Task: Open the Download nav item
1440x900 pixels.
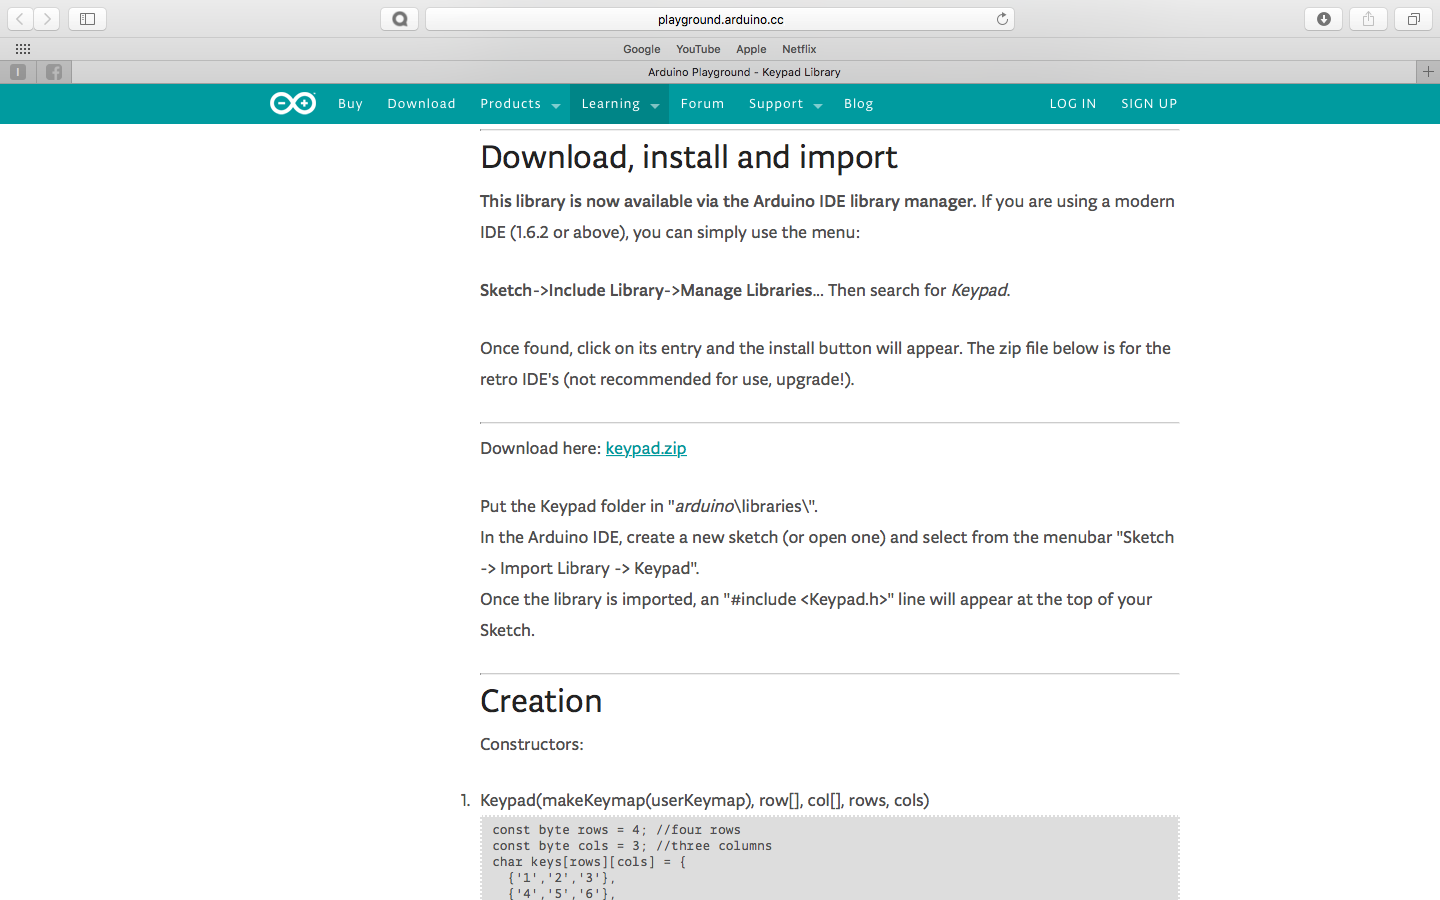Action: tap(421, 103)
